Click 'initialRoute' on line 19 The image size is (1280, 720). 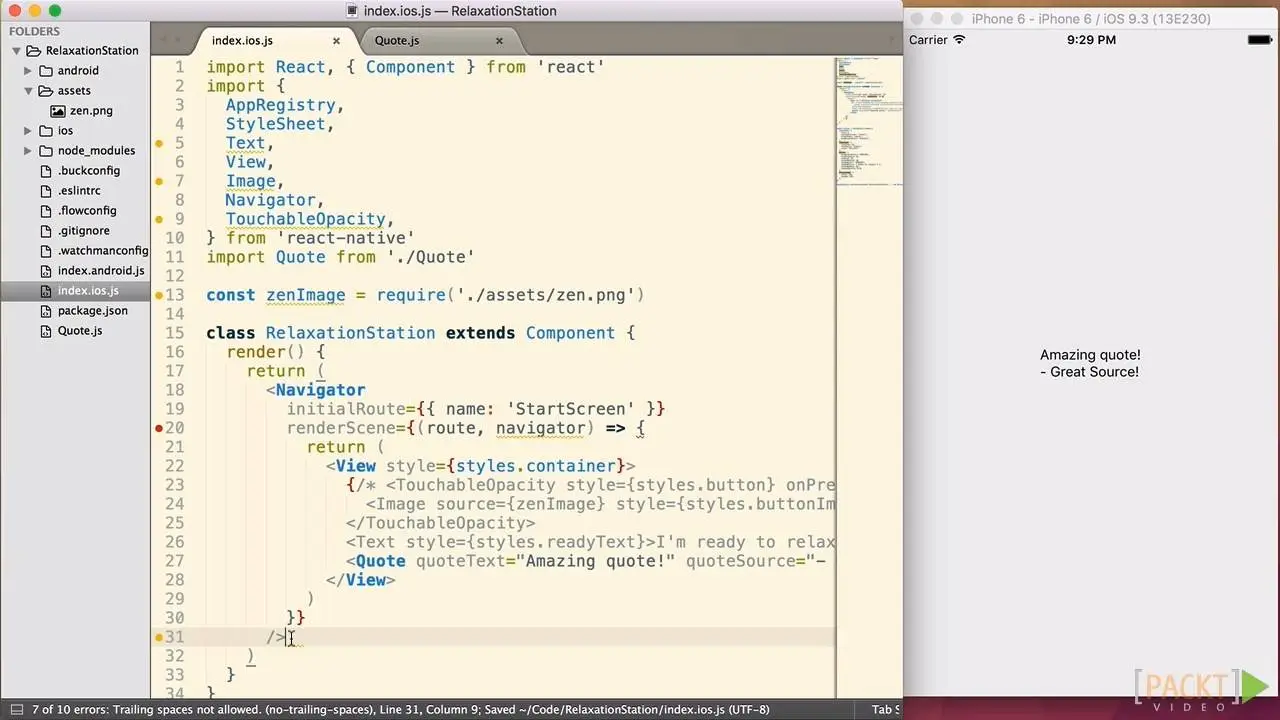click(346, 409)
